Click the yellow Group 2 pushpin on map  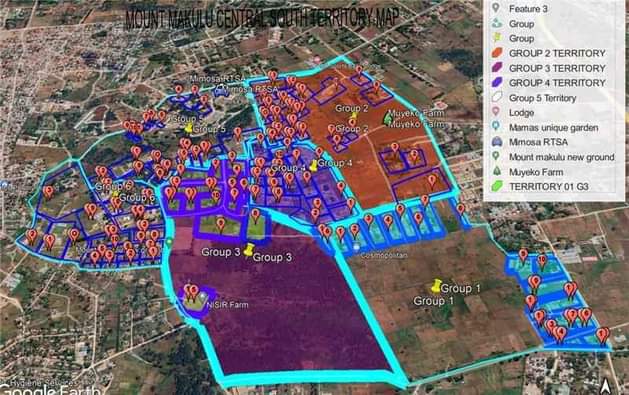pos(353,116)
